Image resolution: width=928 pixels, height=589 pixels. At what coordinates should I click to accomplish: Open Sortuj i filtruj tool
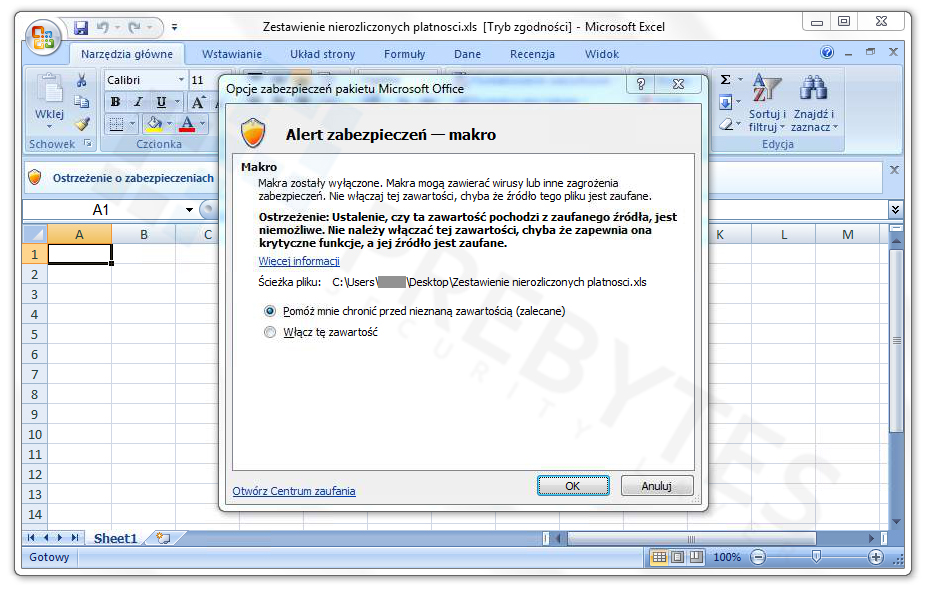click(766, 103)
